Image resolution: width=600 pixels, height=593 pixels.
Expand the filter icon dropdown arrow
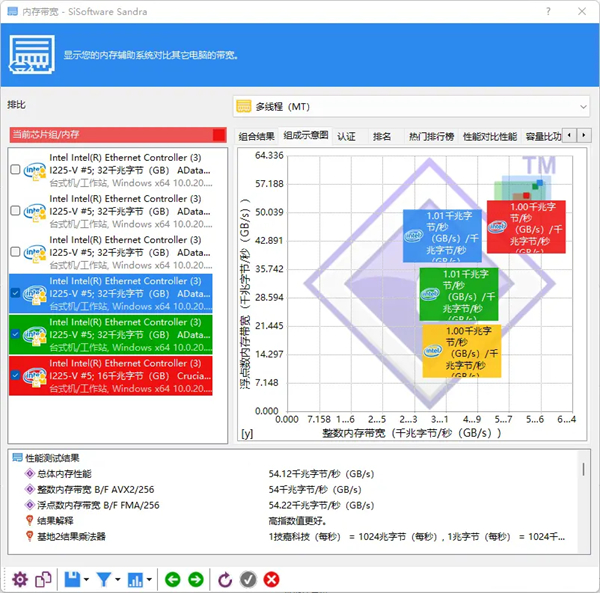pyautogui.click(x=117, y=580)
